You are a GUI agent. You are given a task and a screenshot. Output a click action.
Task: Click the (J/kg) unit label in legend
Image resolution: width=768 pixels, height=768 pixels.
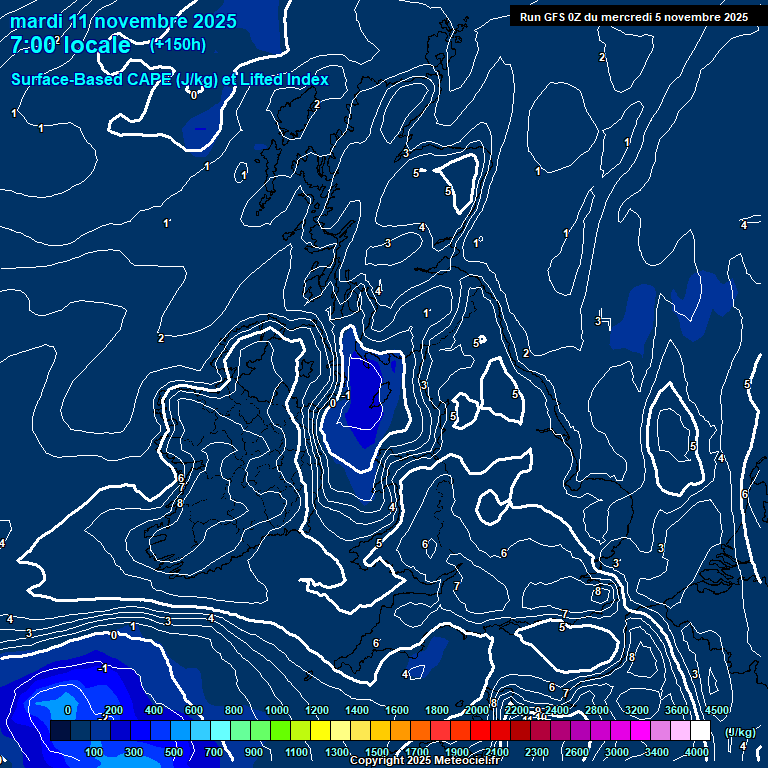(x=739, y=732)
